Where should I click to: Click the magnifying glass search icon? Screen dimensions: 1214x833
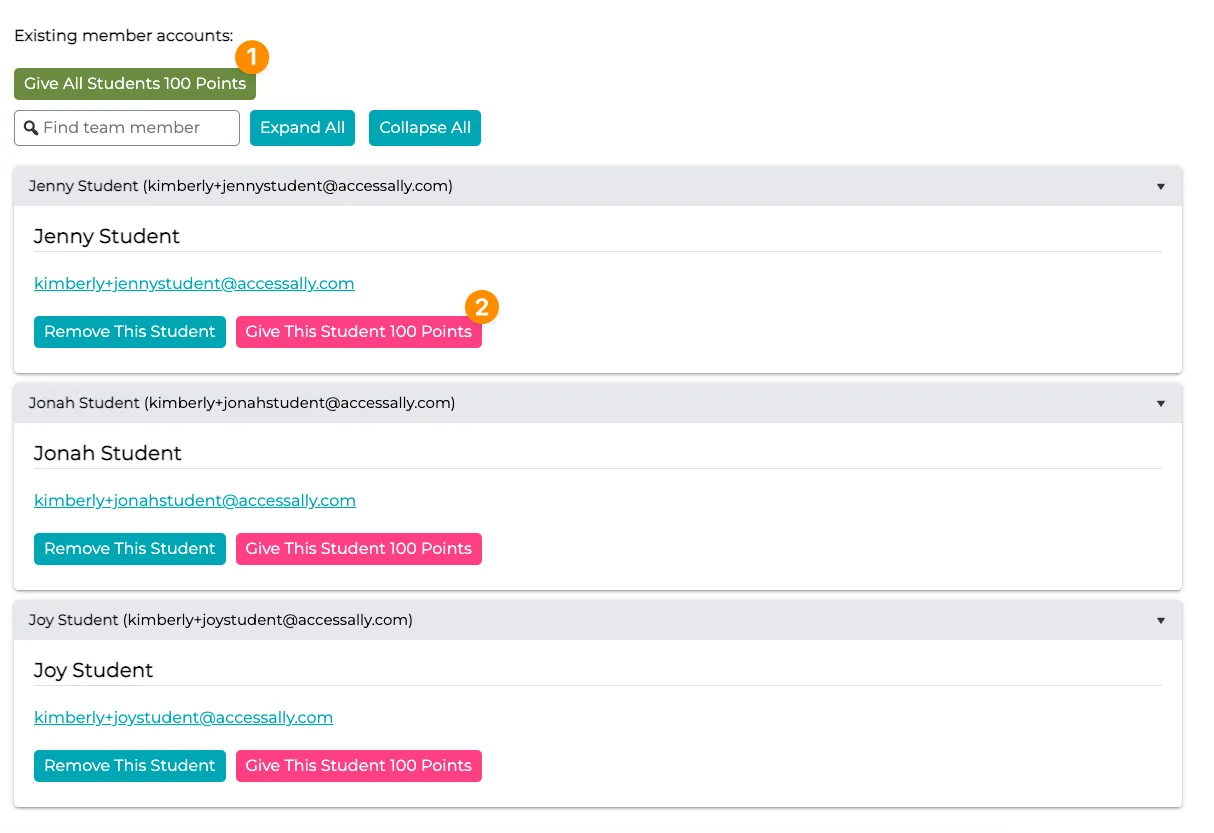[30, 128]
